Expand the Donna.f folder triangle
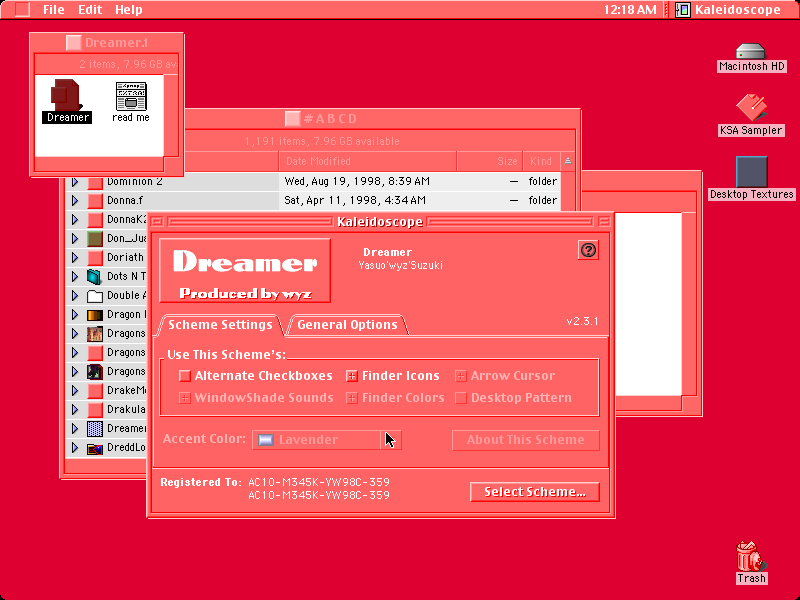The width and height of the screenshot is (800, 600). [x=74, y=201]
